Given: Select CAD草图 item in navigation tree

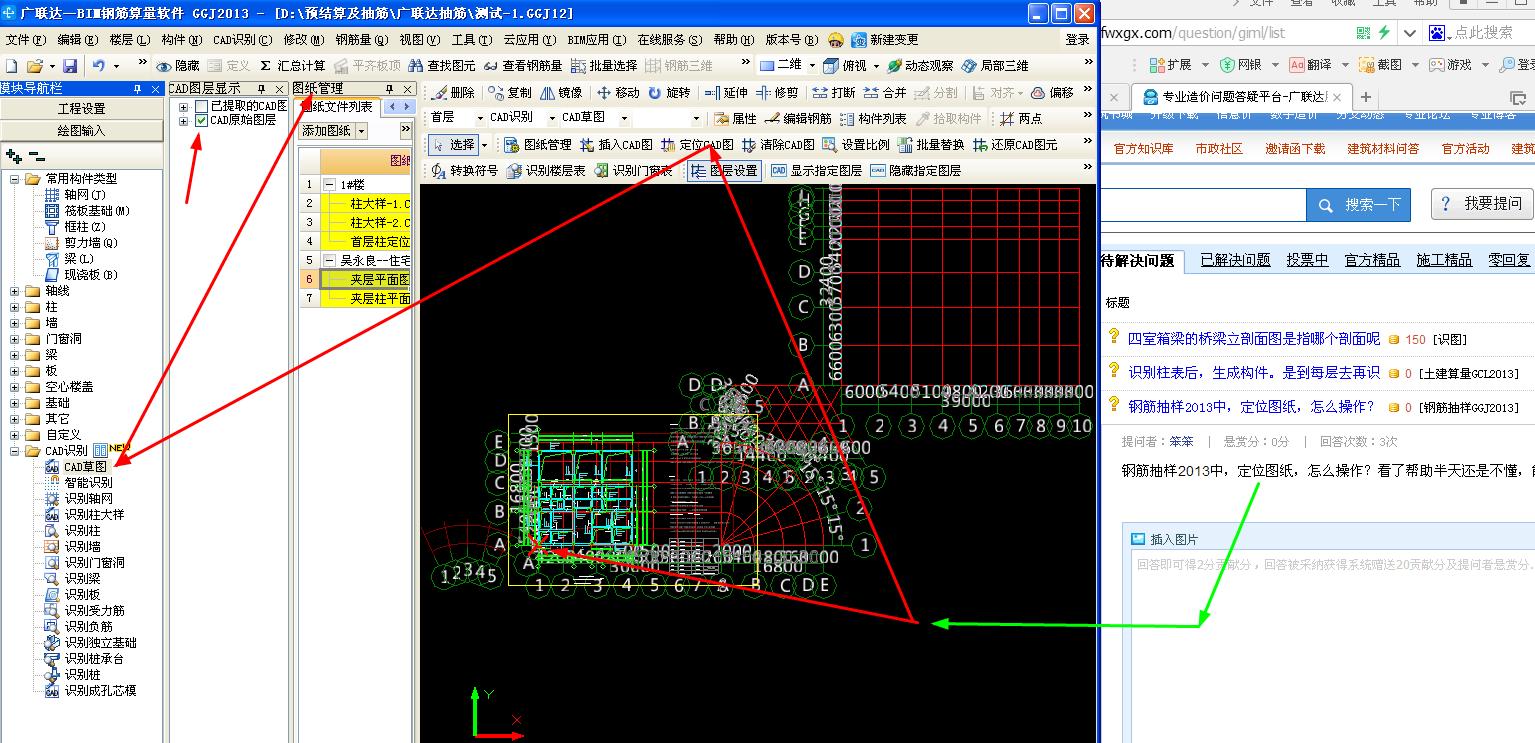Looking at the screenshot, I should click(85, 467).
